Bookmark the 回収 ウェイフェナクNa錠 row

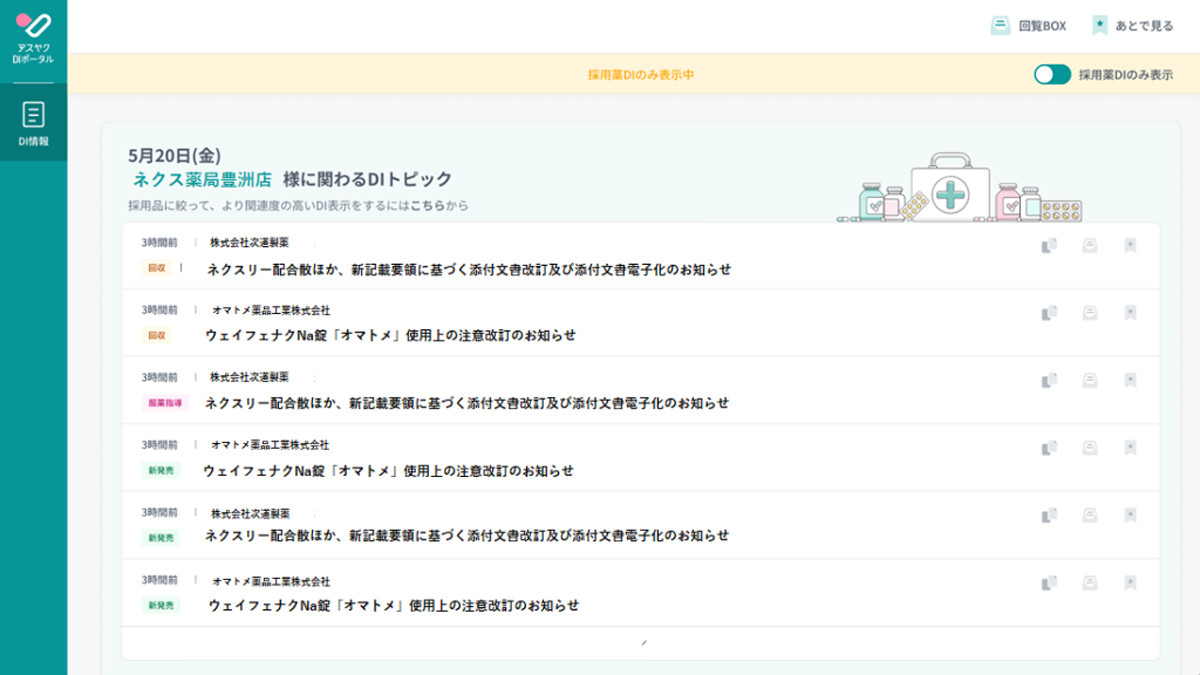click(1130, 313)
